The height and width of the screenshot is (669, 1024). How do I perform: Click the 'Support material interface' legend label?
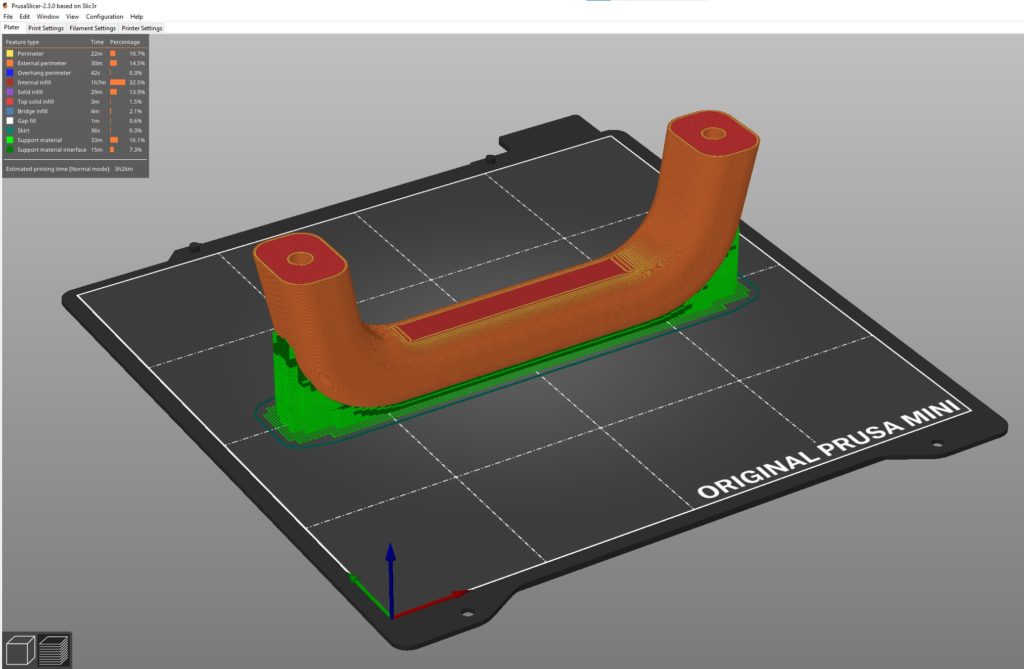coord(52,150)
